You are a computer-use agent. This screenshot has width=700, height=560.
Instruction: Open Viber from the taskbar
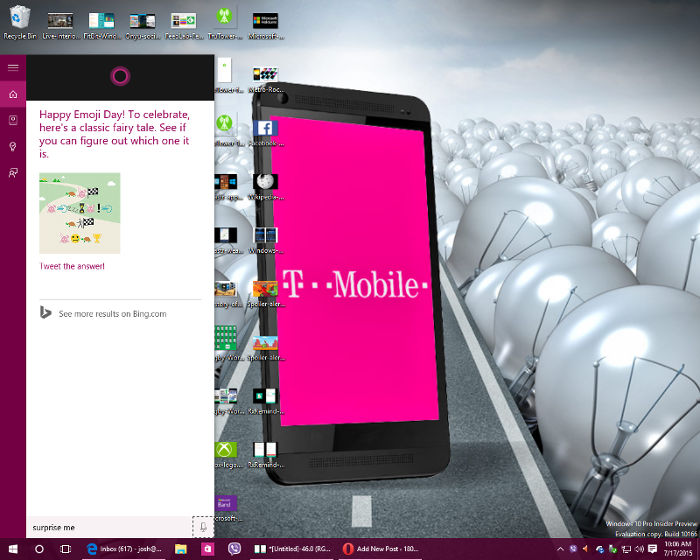coord(234,549)
